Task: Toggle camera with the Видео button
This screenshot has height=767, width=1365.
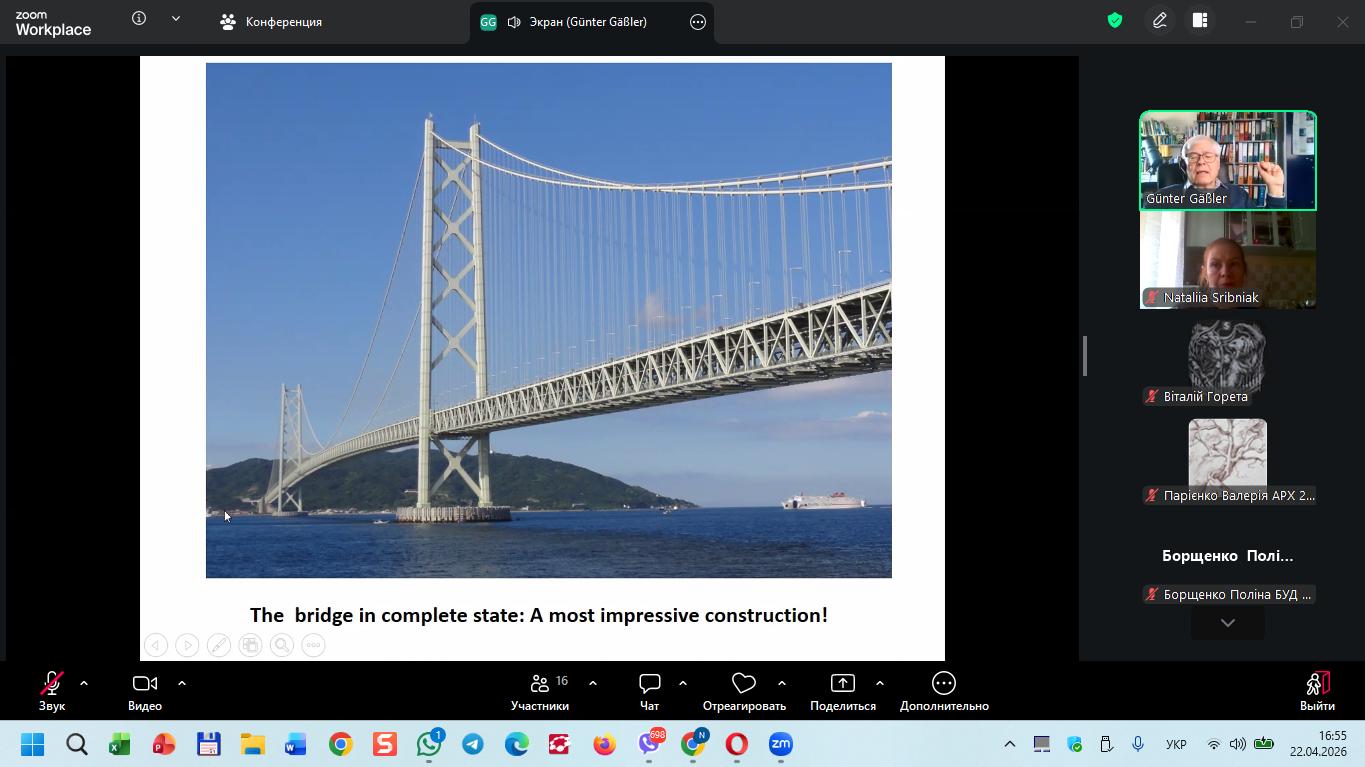Action: point(145,691)
